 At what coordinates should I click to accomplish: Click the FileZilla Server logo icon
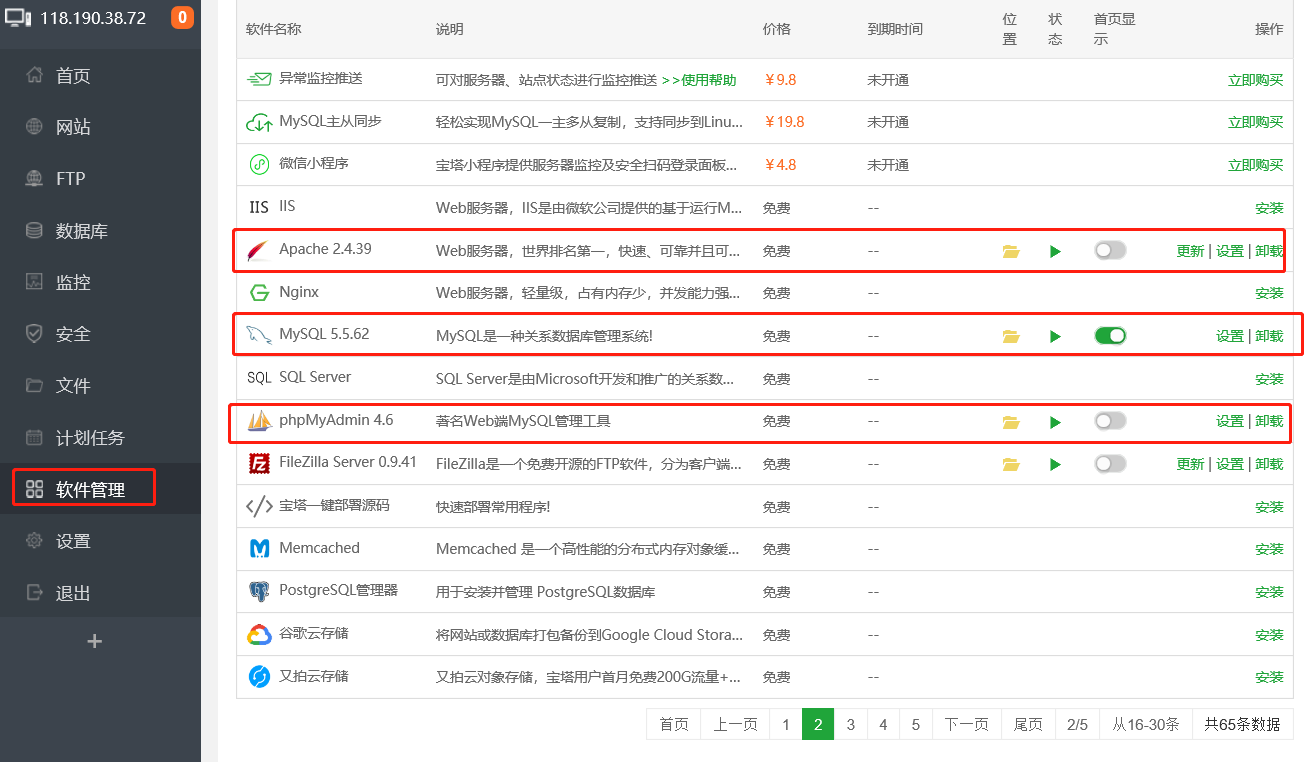coord(259,464)
